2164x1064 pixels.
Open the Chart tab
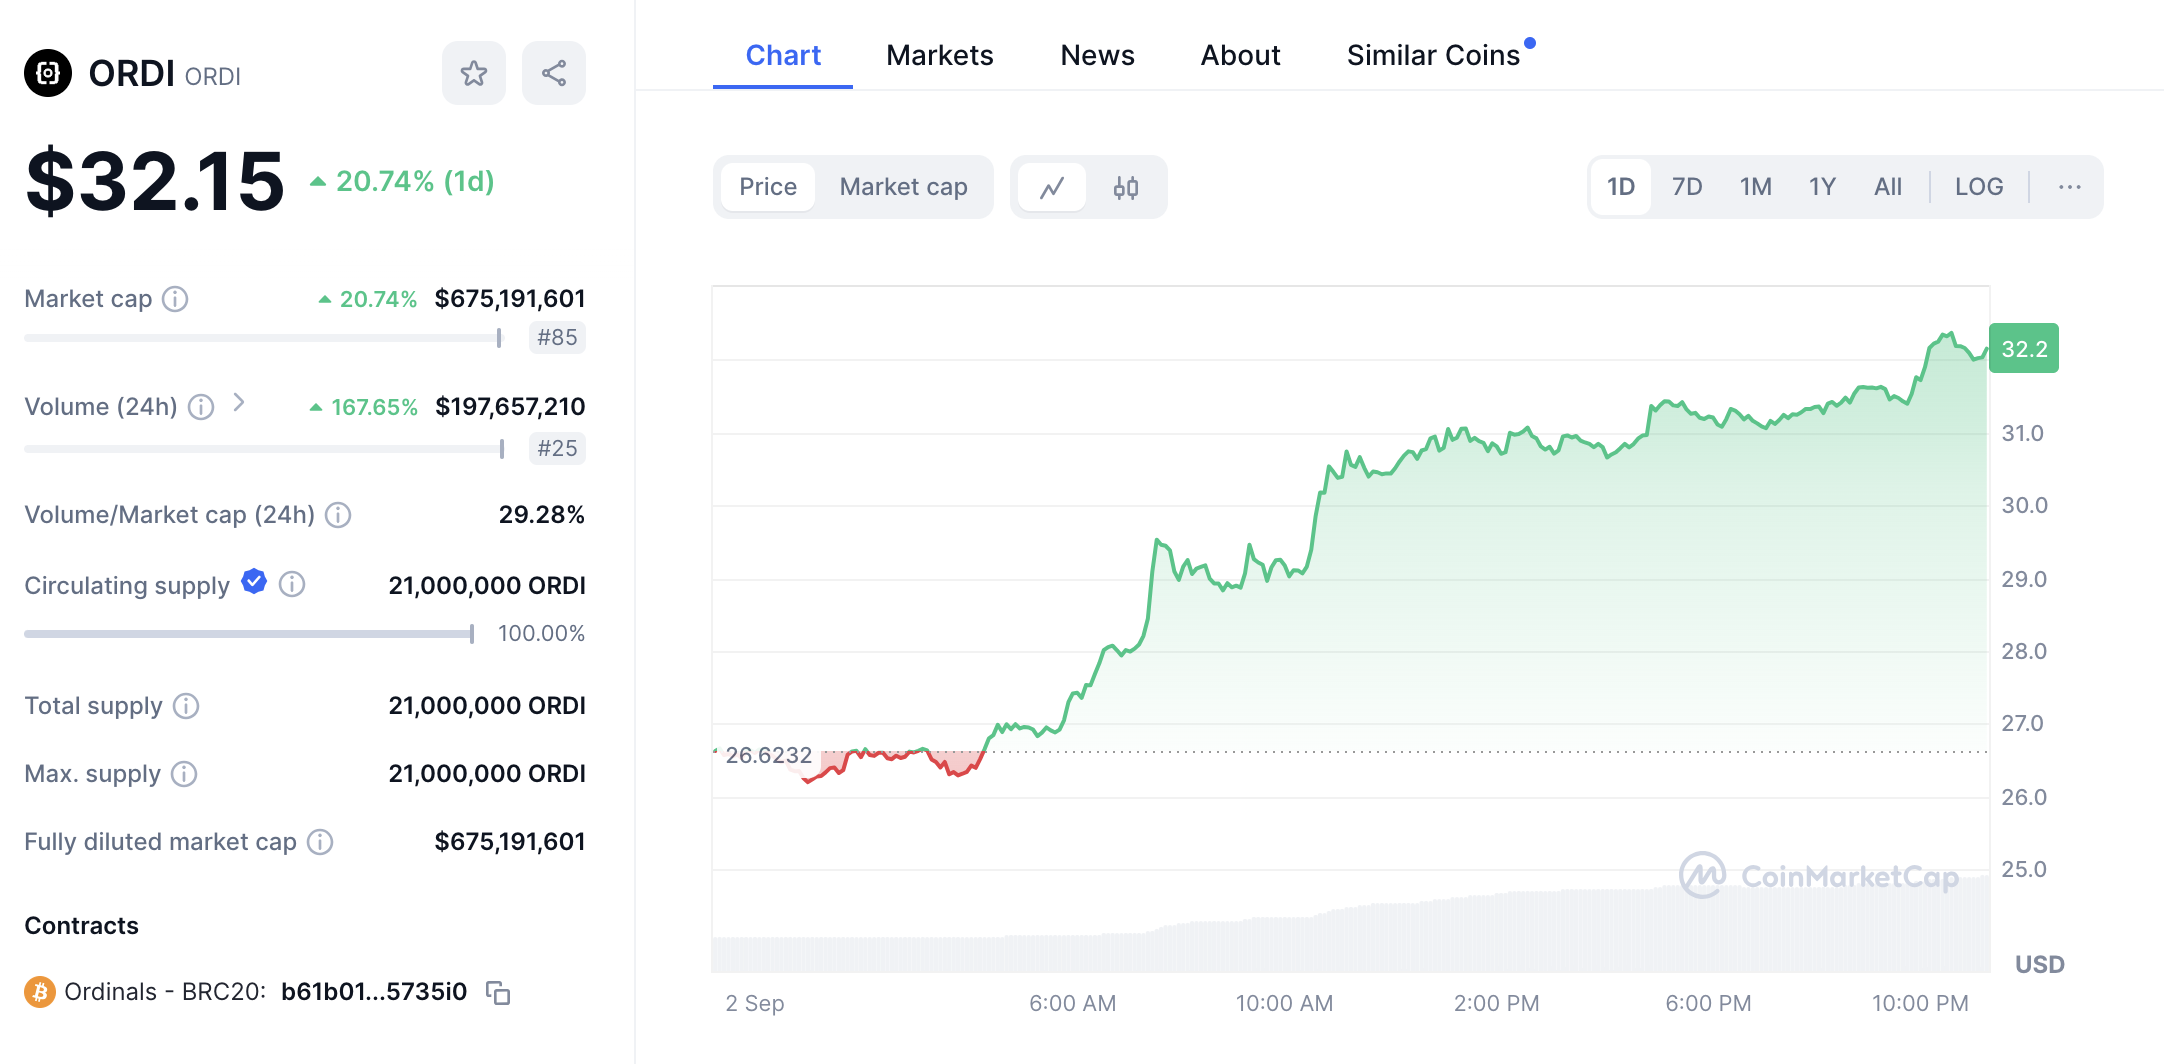tap(783, 55)
